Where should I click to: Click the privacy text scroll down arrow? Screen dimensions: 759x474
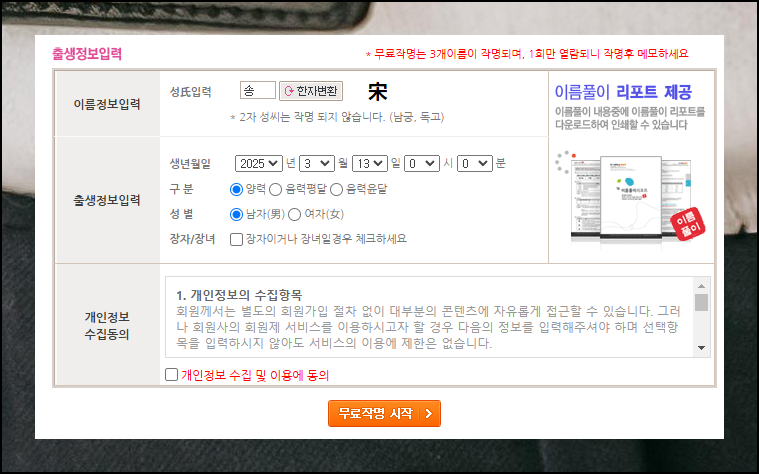click(701, 348)
